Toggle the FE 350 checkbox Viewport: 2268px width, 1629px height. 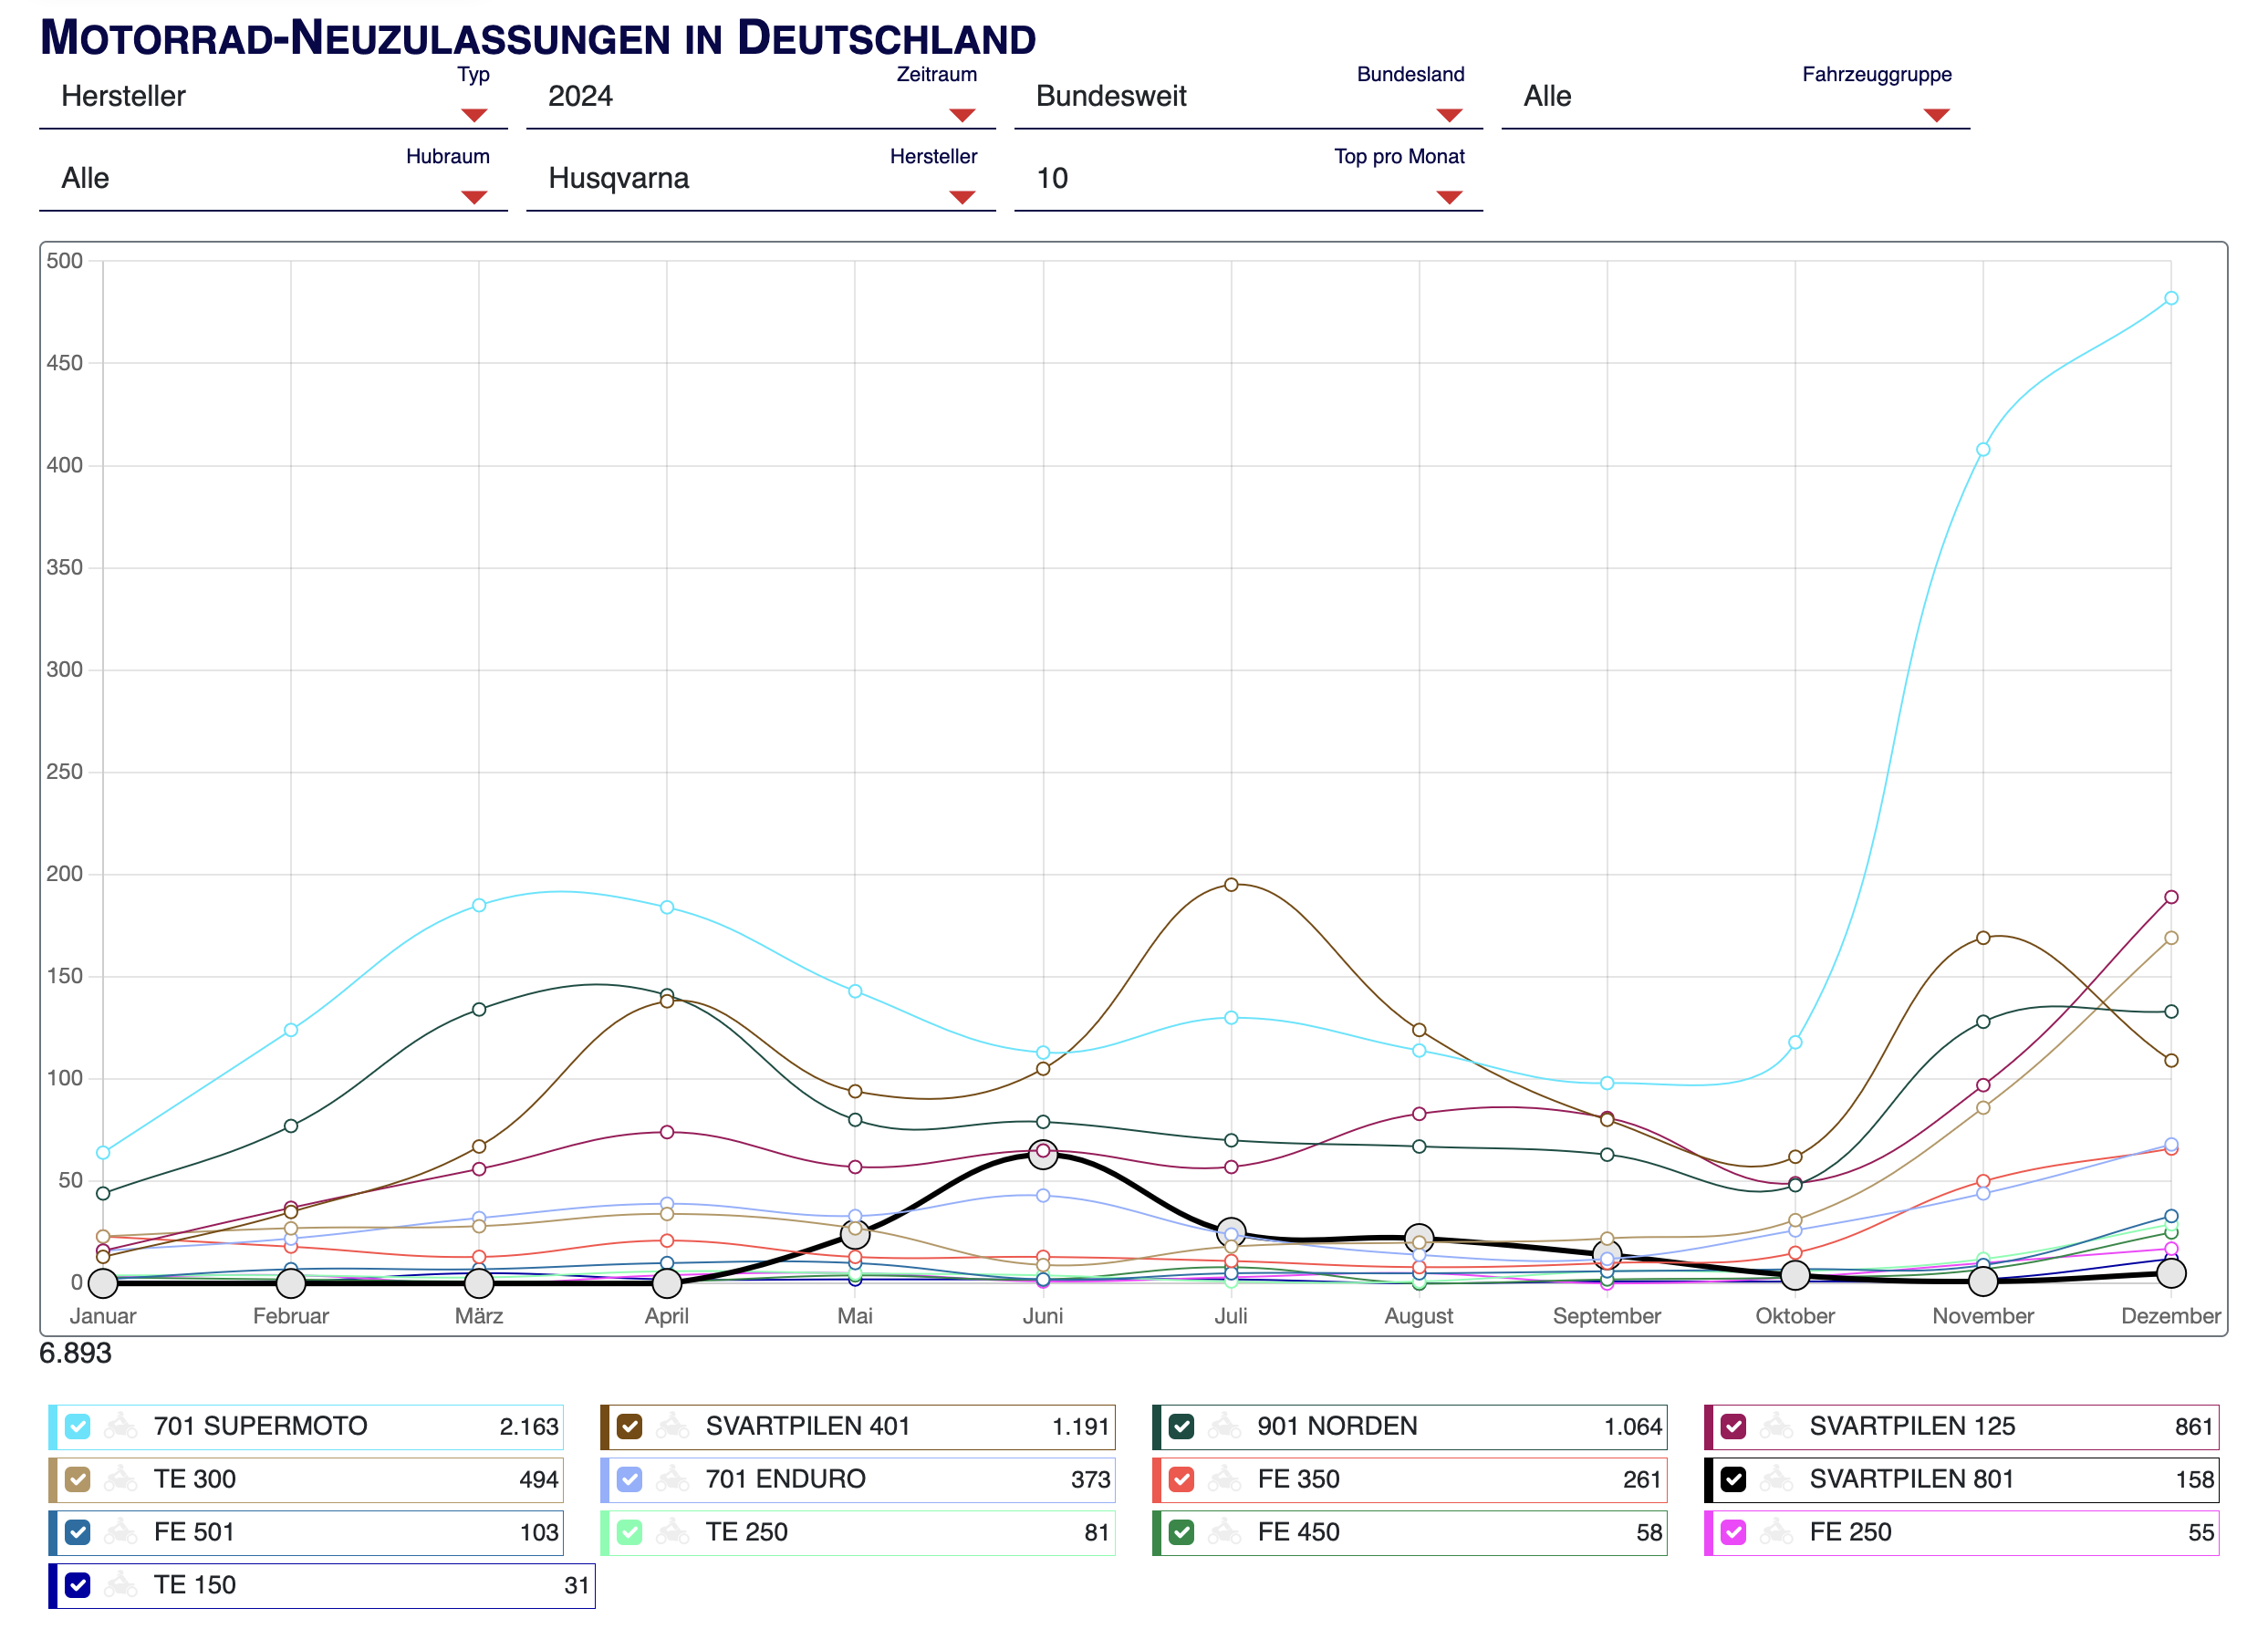tap(1182, 1480)
